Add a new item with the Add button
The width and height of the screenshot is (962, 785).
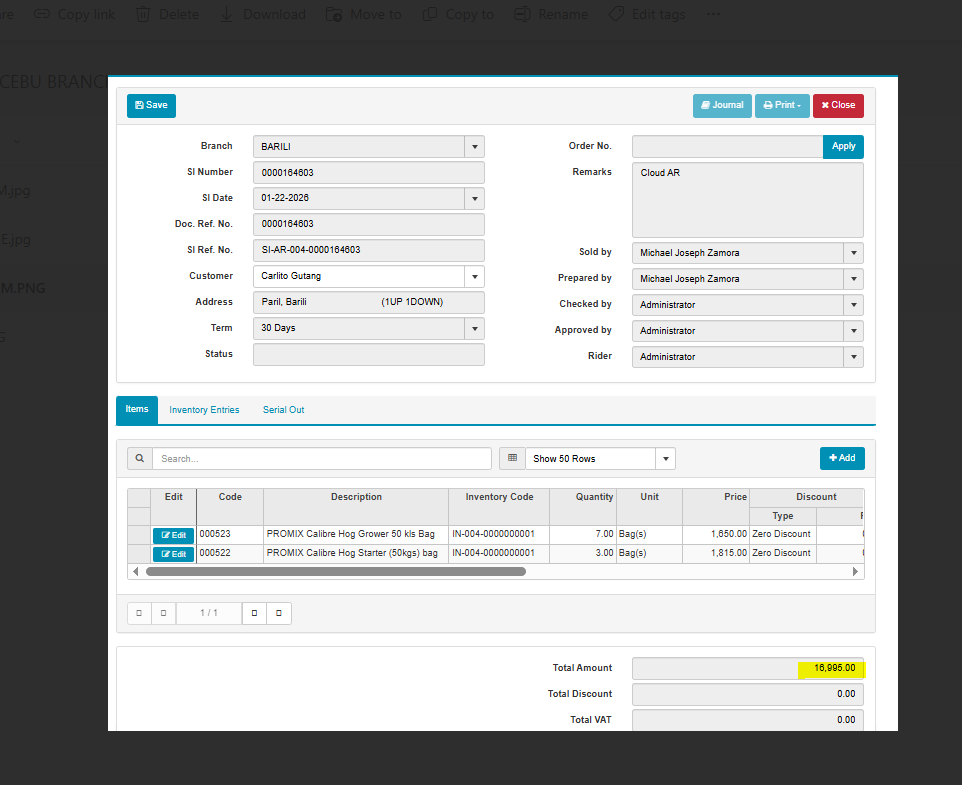coord(842,458)
